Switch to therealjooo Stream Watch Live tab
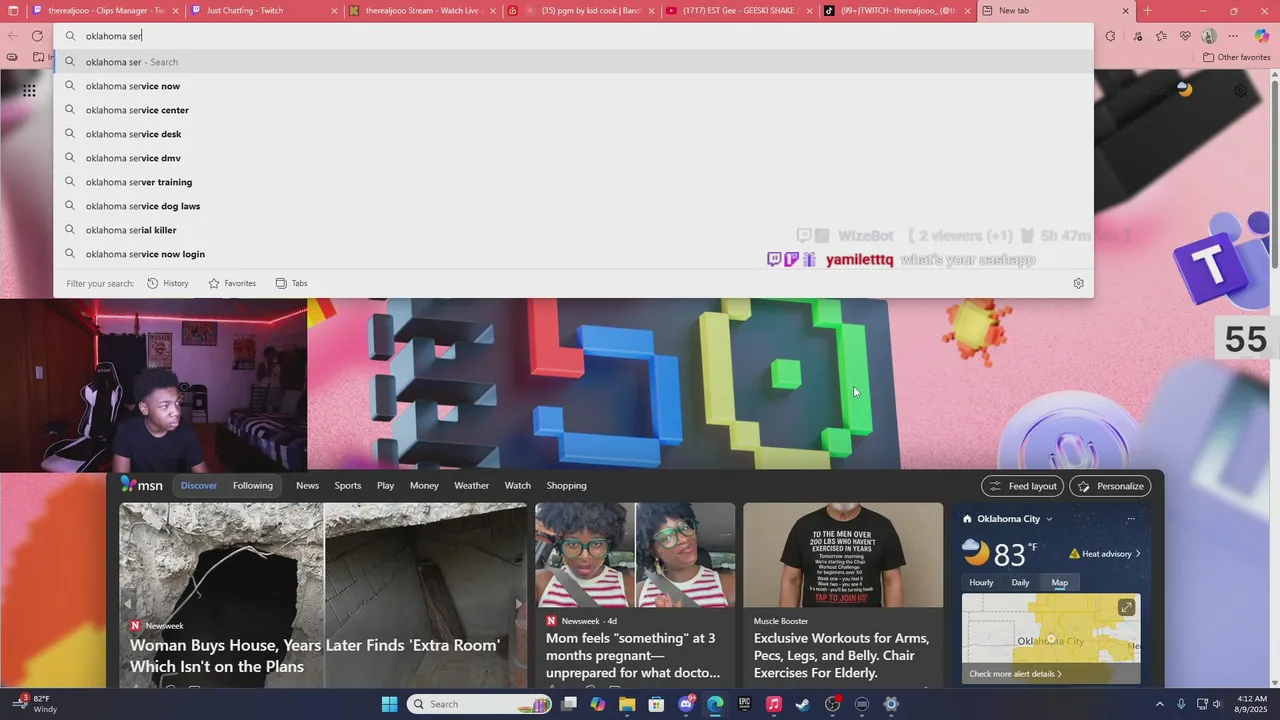Screen dimensions: 1280x720 [x=422, y=11]
